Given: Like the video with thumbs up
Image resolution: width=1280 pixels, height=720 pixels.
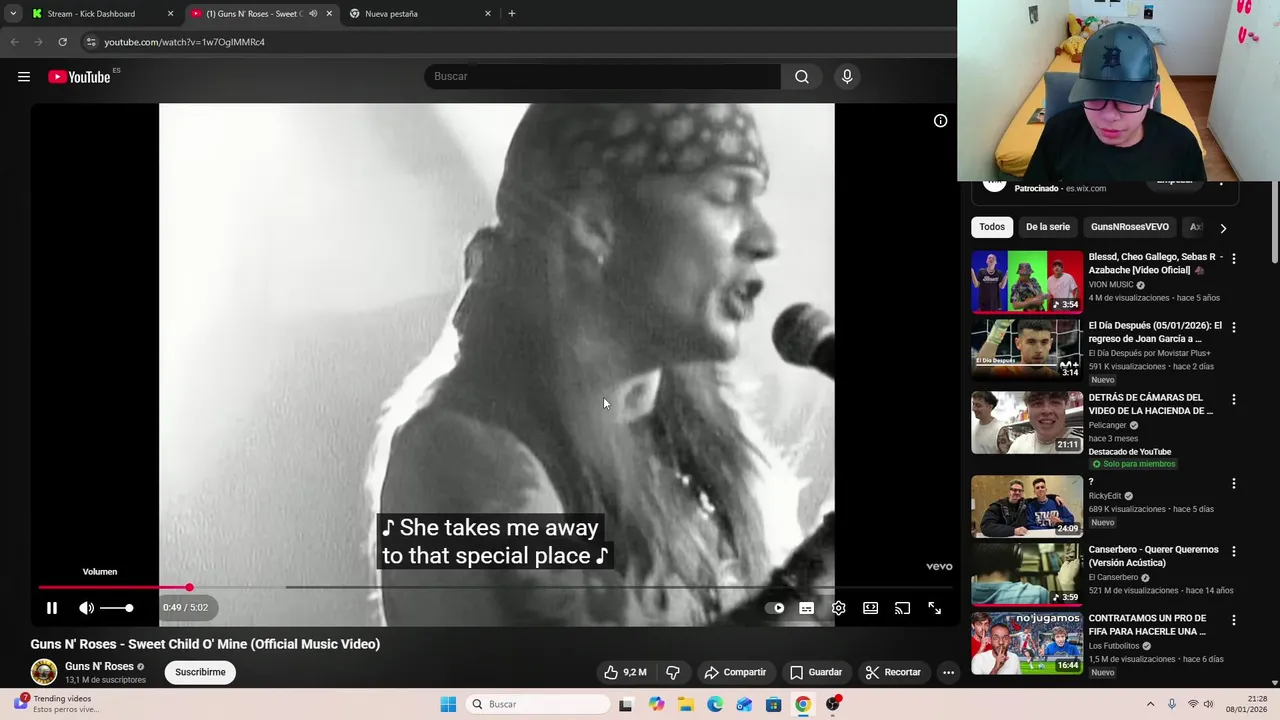Looking at the screenshot, I should point(625,672).
